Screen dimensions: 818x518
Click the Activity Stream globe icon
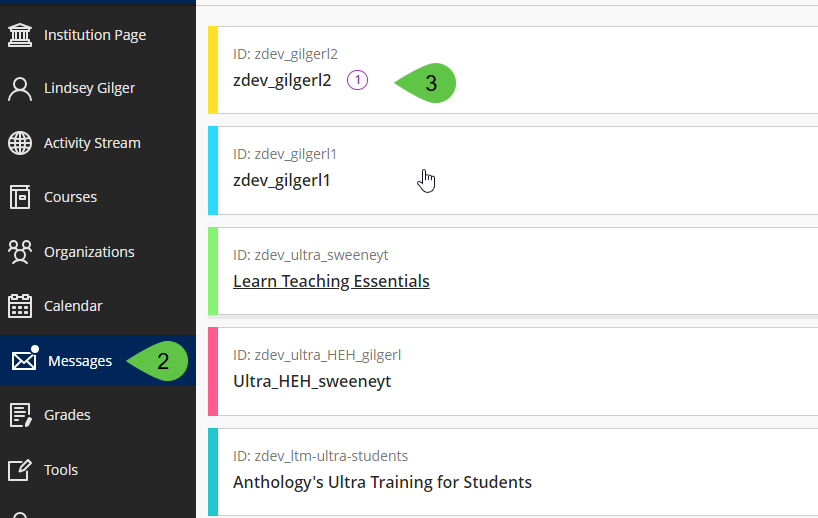[20, 143]
